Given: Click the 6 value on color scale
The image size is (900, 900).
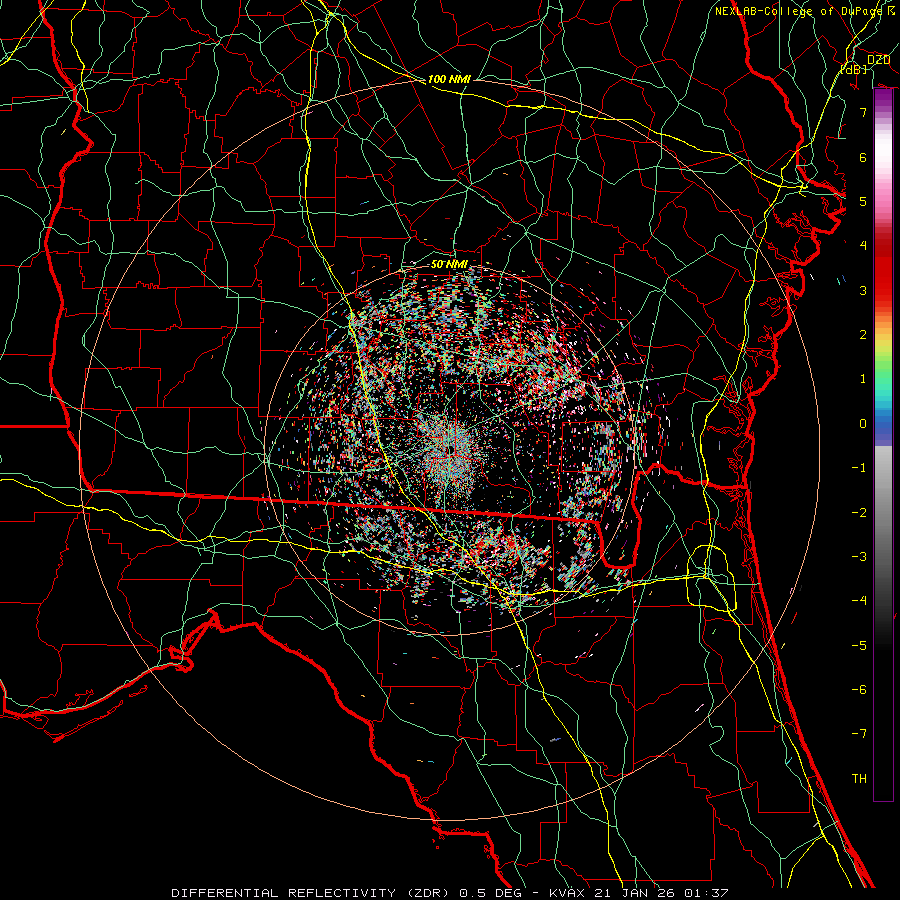Looking at the screenshot, I should click(x=863, y=157).
